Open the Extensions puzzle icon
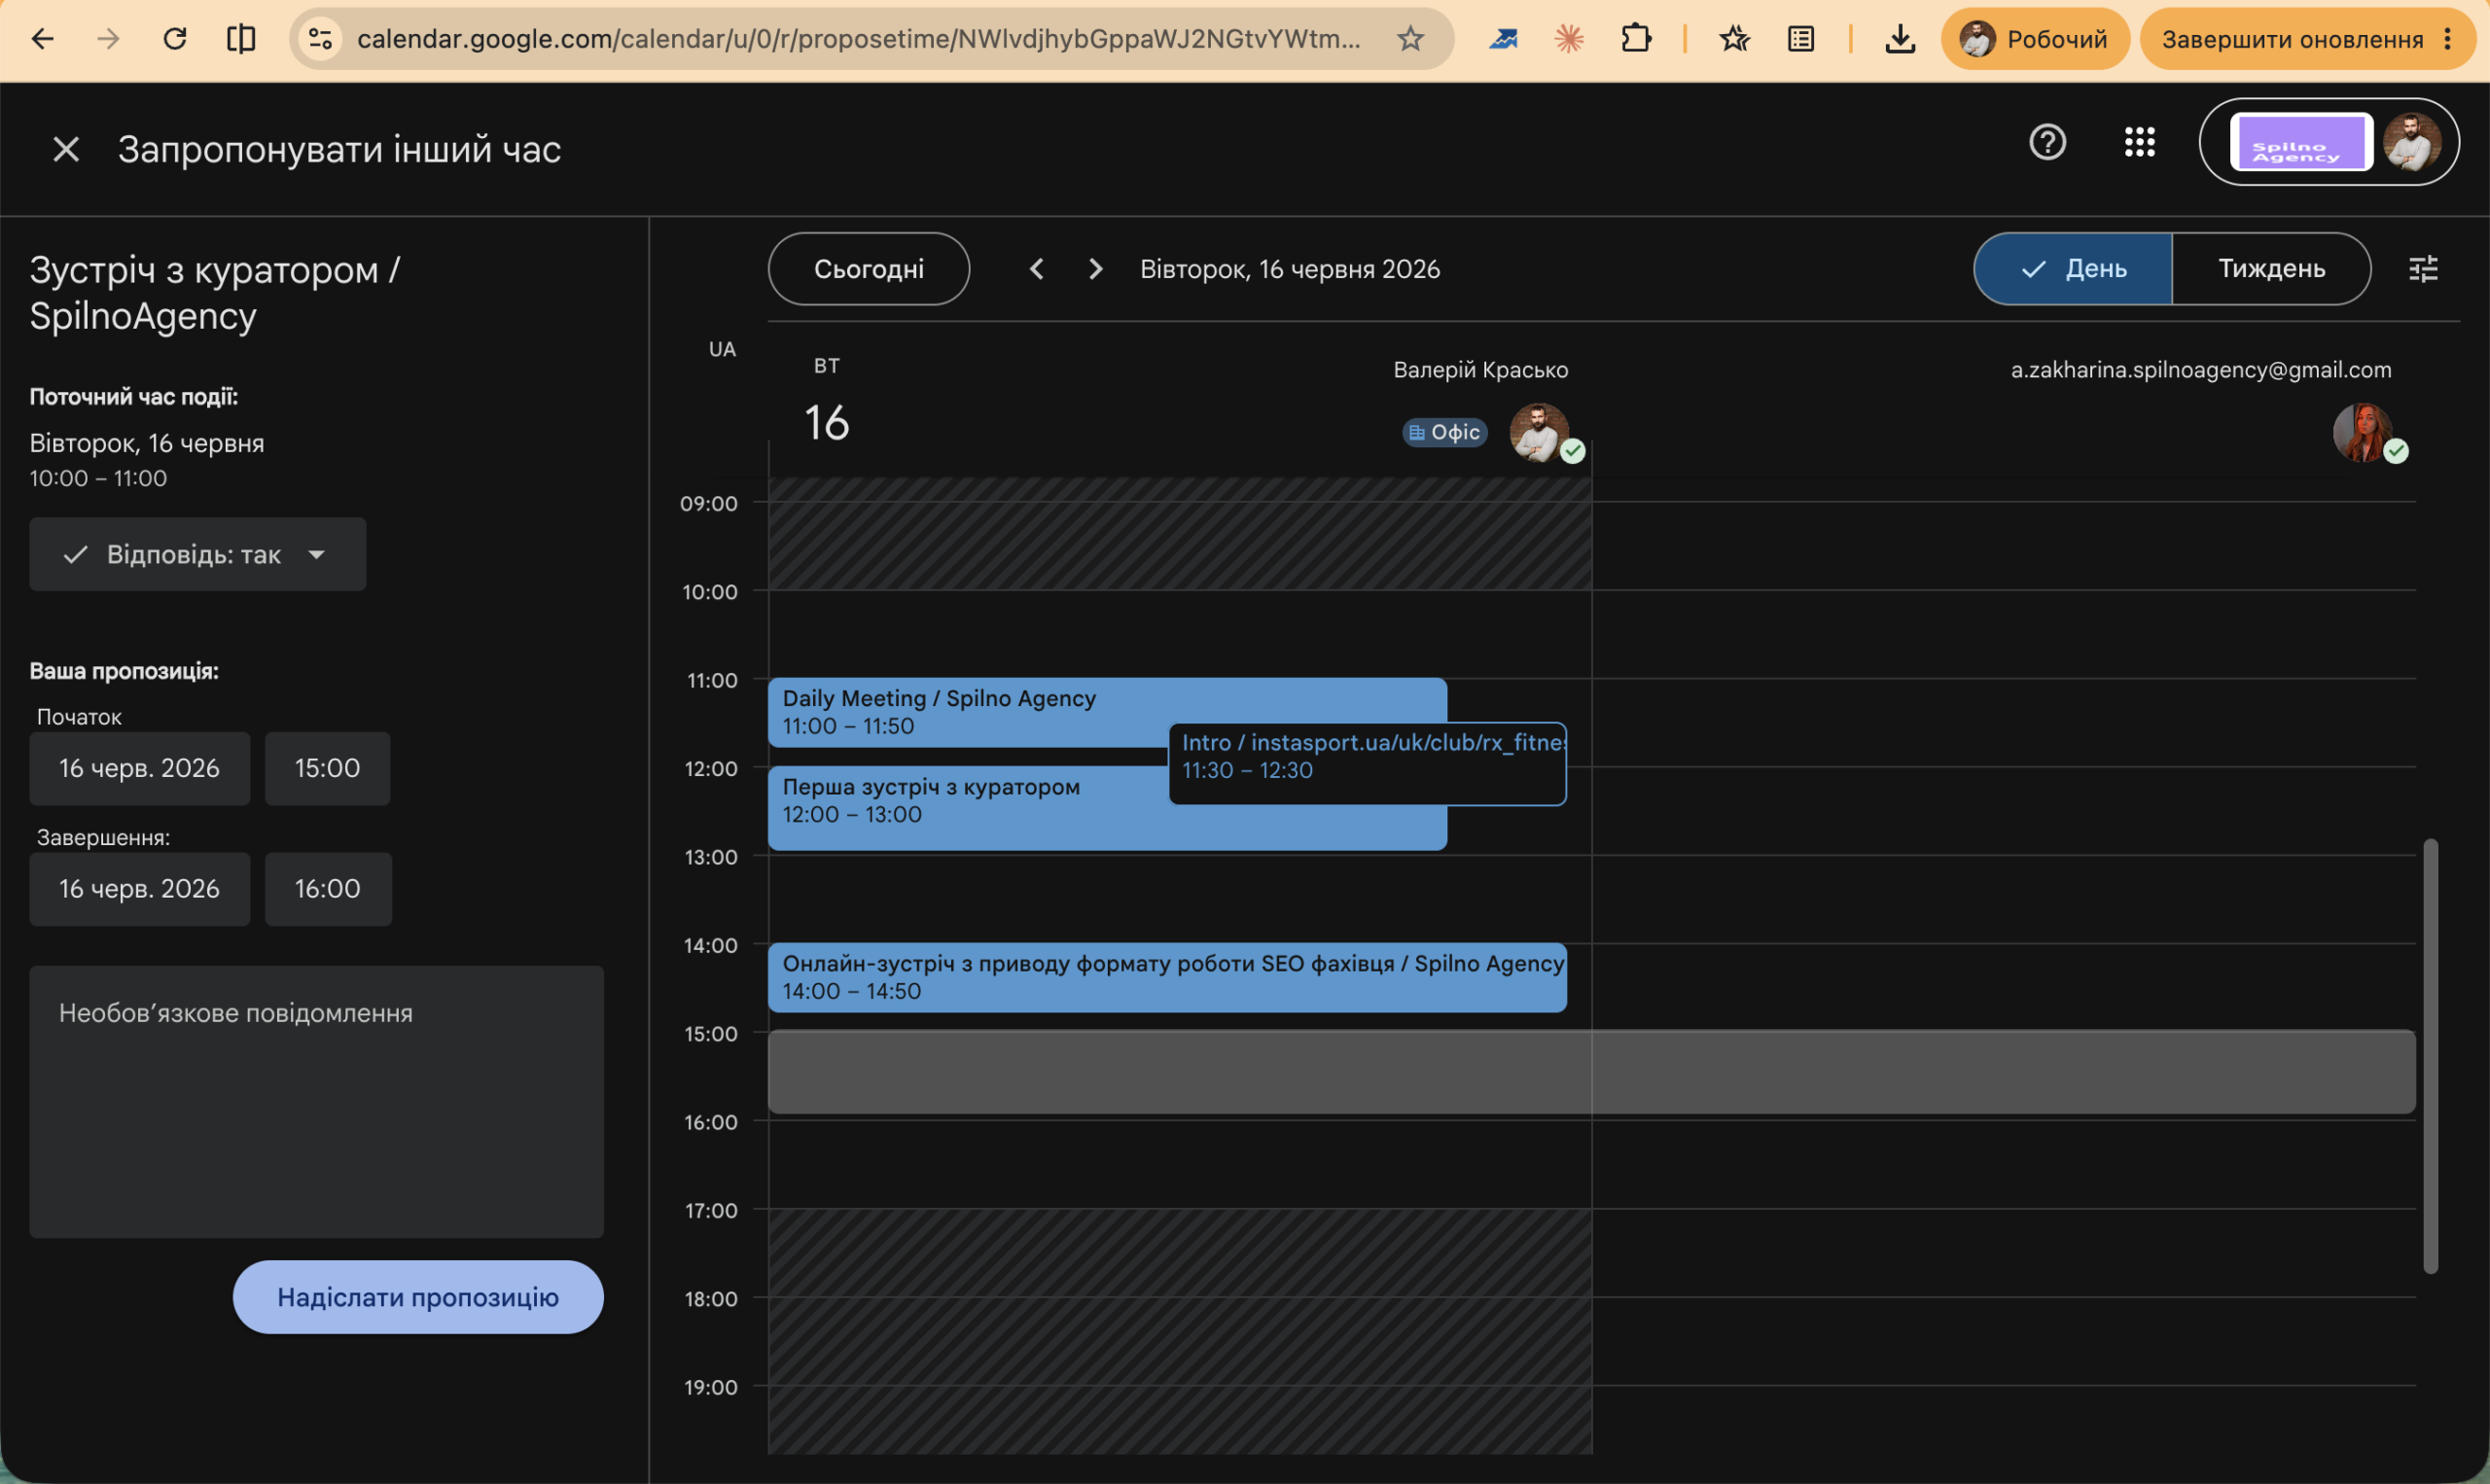The width and height of the screenshot is (2490, 1484). point(1636,39)
